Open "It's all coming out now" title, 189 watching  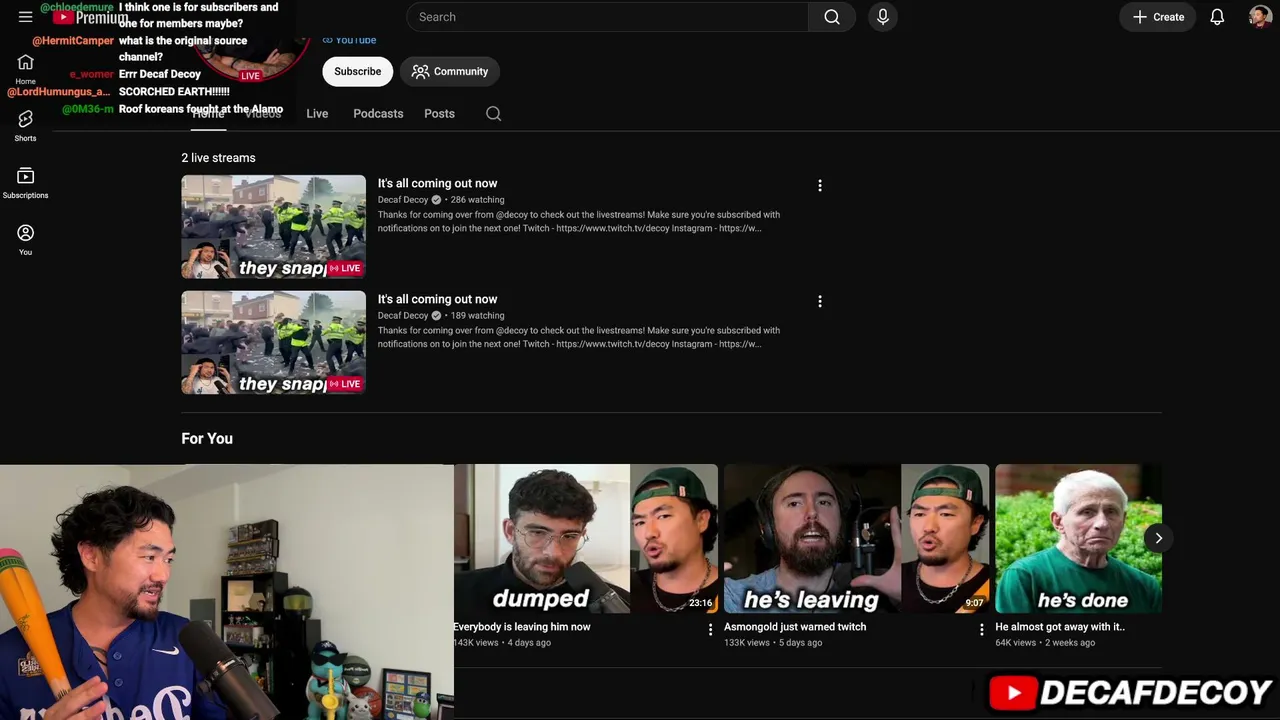[x=438, y=300]
